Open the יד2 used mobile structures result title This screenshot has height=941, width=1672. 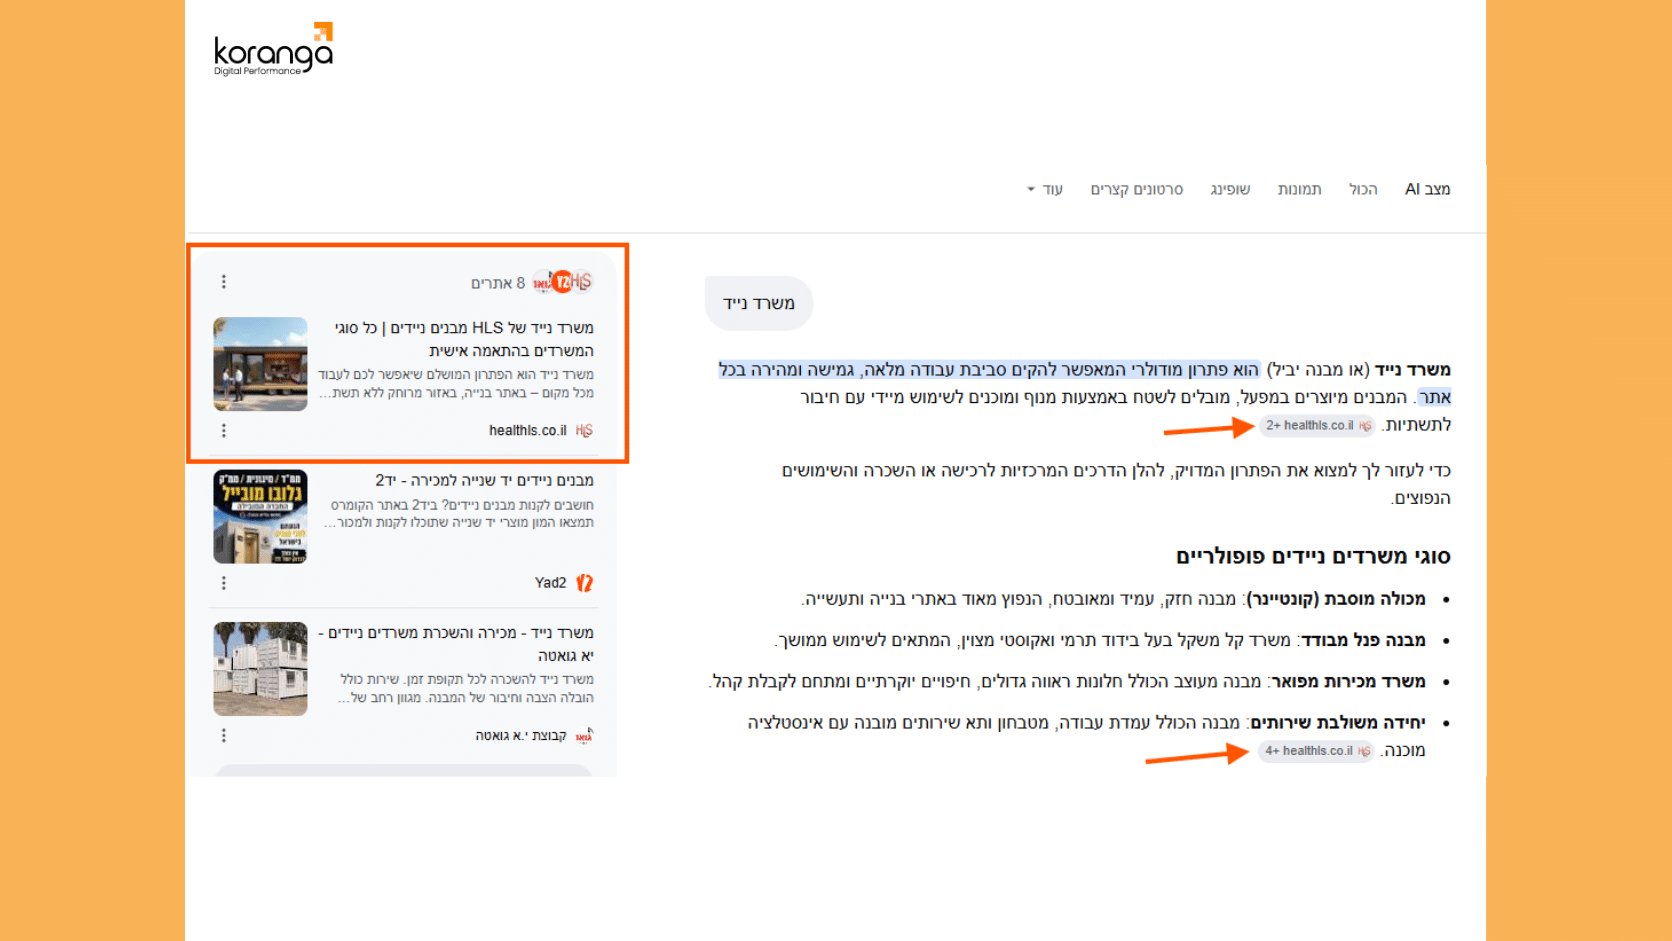pos(484,480)
